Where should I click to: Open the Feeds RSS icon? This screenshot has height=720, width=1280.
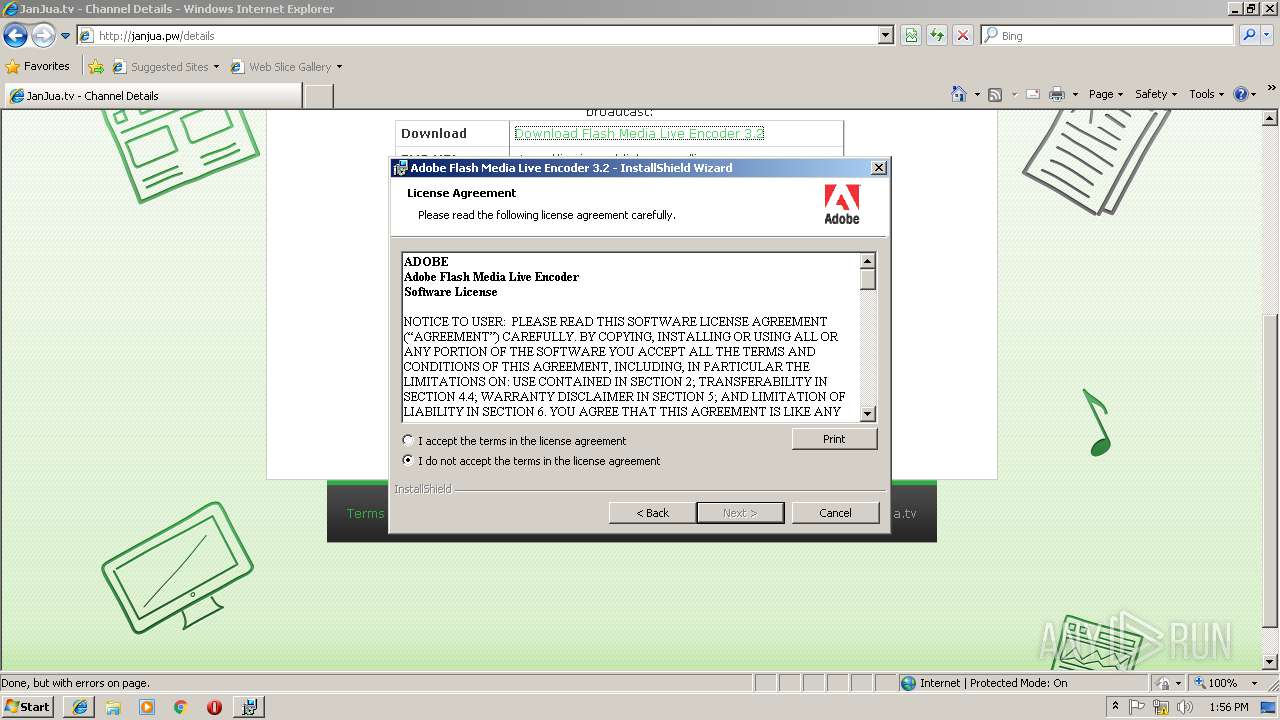point(995,94)
